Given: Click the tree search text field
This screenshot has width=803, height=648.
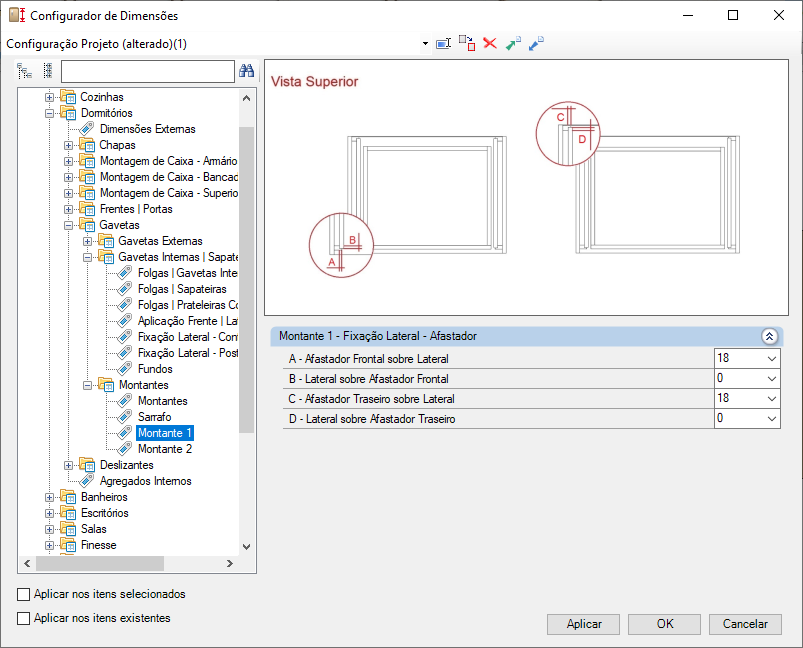Looking at the screenshot, I should click(x=147, y=71).
